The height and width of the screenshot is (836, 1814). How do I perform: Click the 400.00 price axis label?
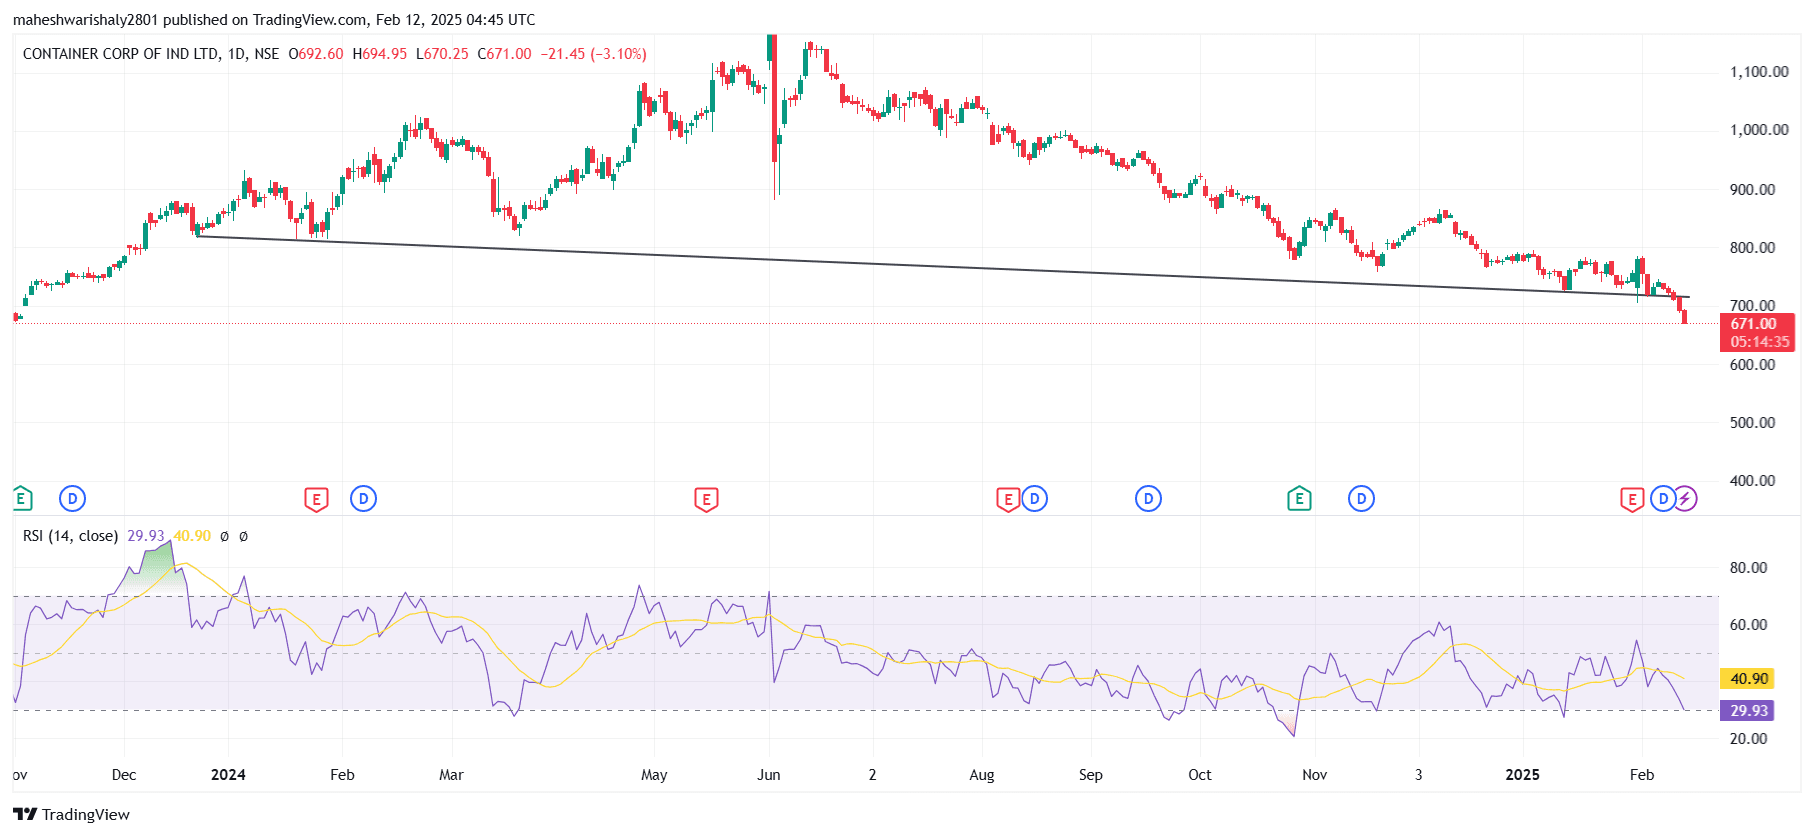(x=1753, y=481)
